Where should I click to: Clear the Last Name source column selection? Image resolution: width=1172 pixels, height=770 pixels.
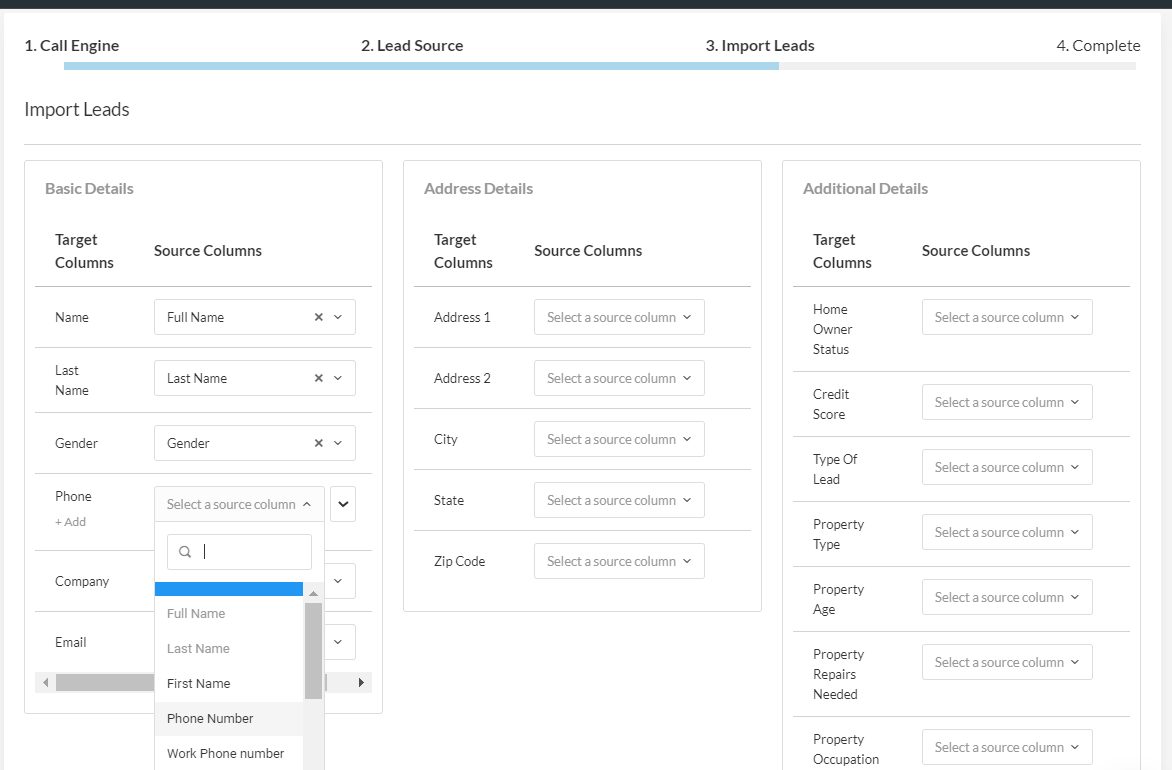coord(318,378)
